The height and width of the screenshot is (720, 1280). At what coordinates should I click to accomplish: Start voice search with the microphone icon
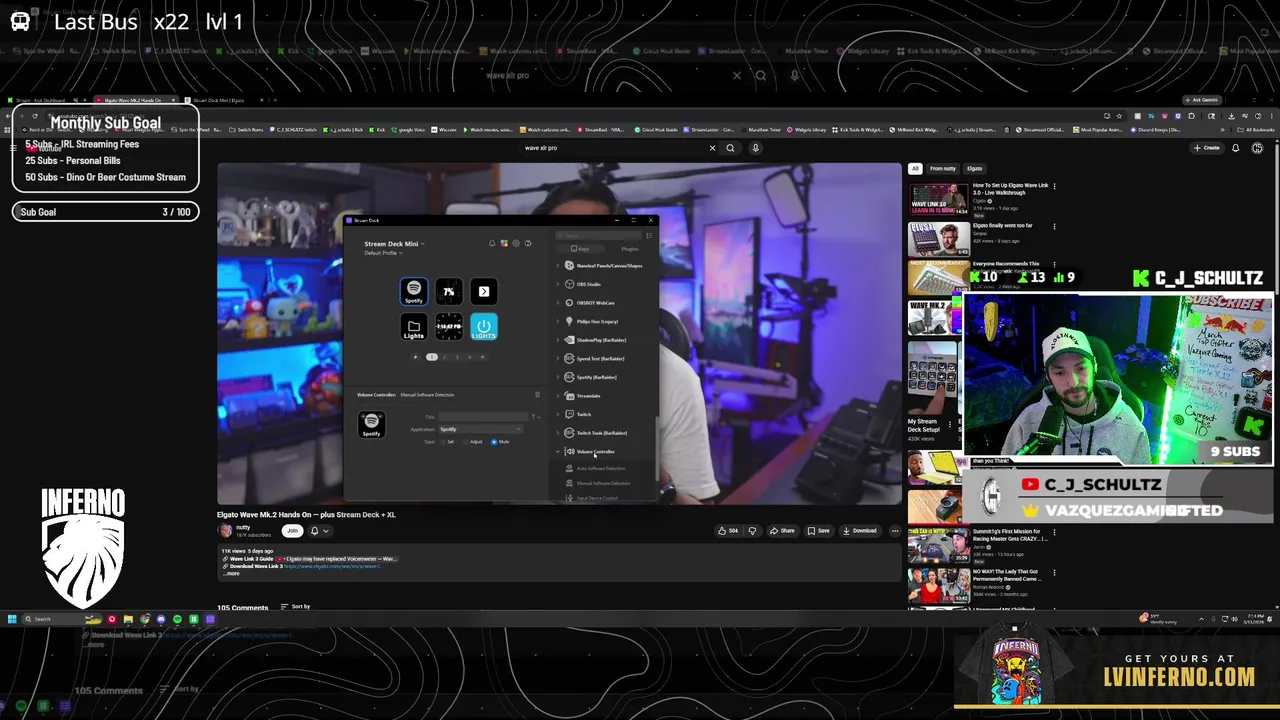(755, 148)
